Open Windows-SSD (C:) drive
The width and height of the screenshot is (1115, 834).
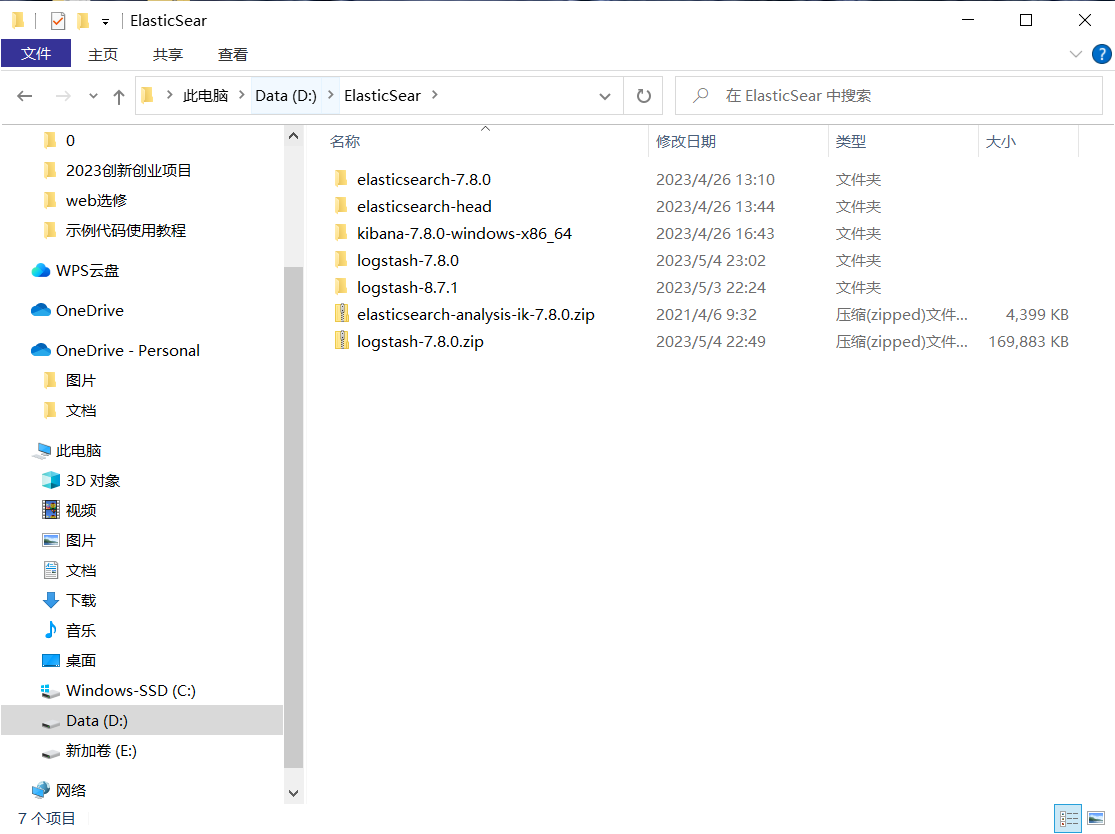[131, 690]
